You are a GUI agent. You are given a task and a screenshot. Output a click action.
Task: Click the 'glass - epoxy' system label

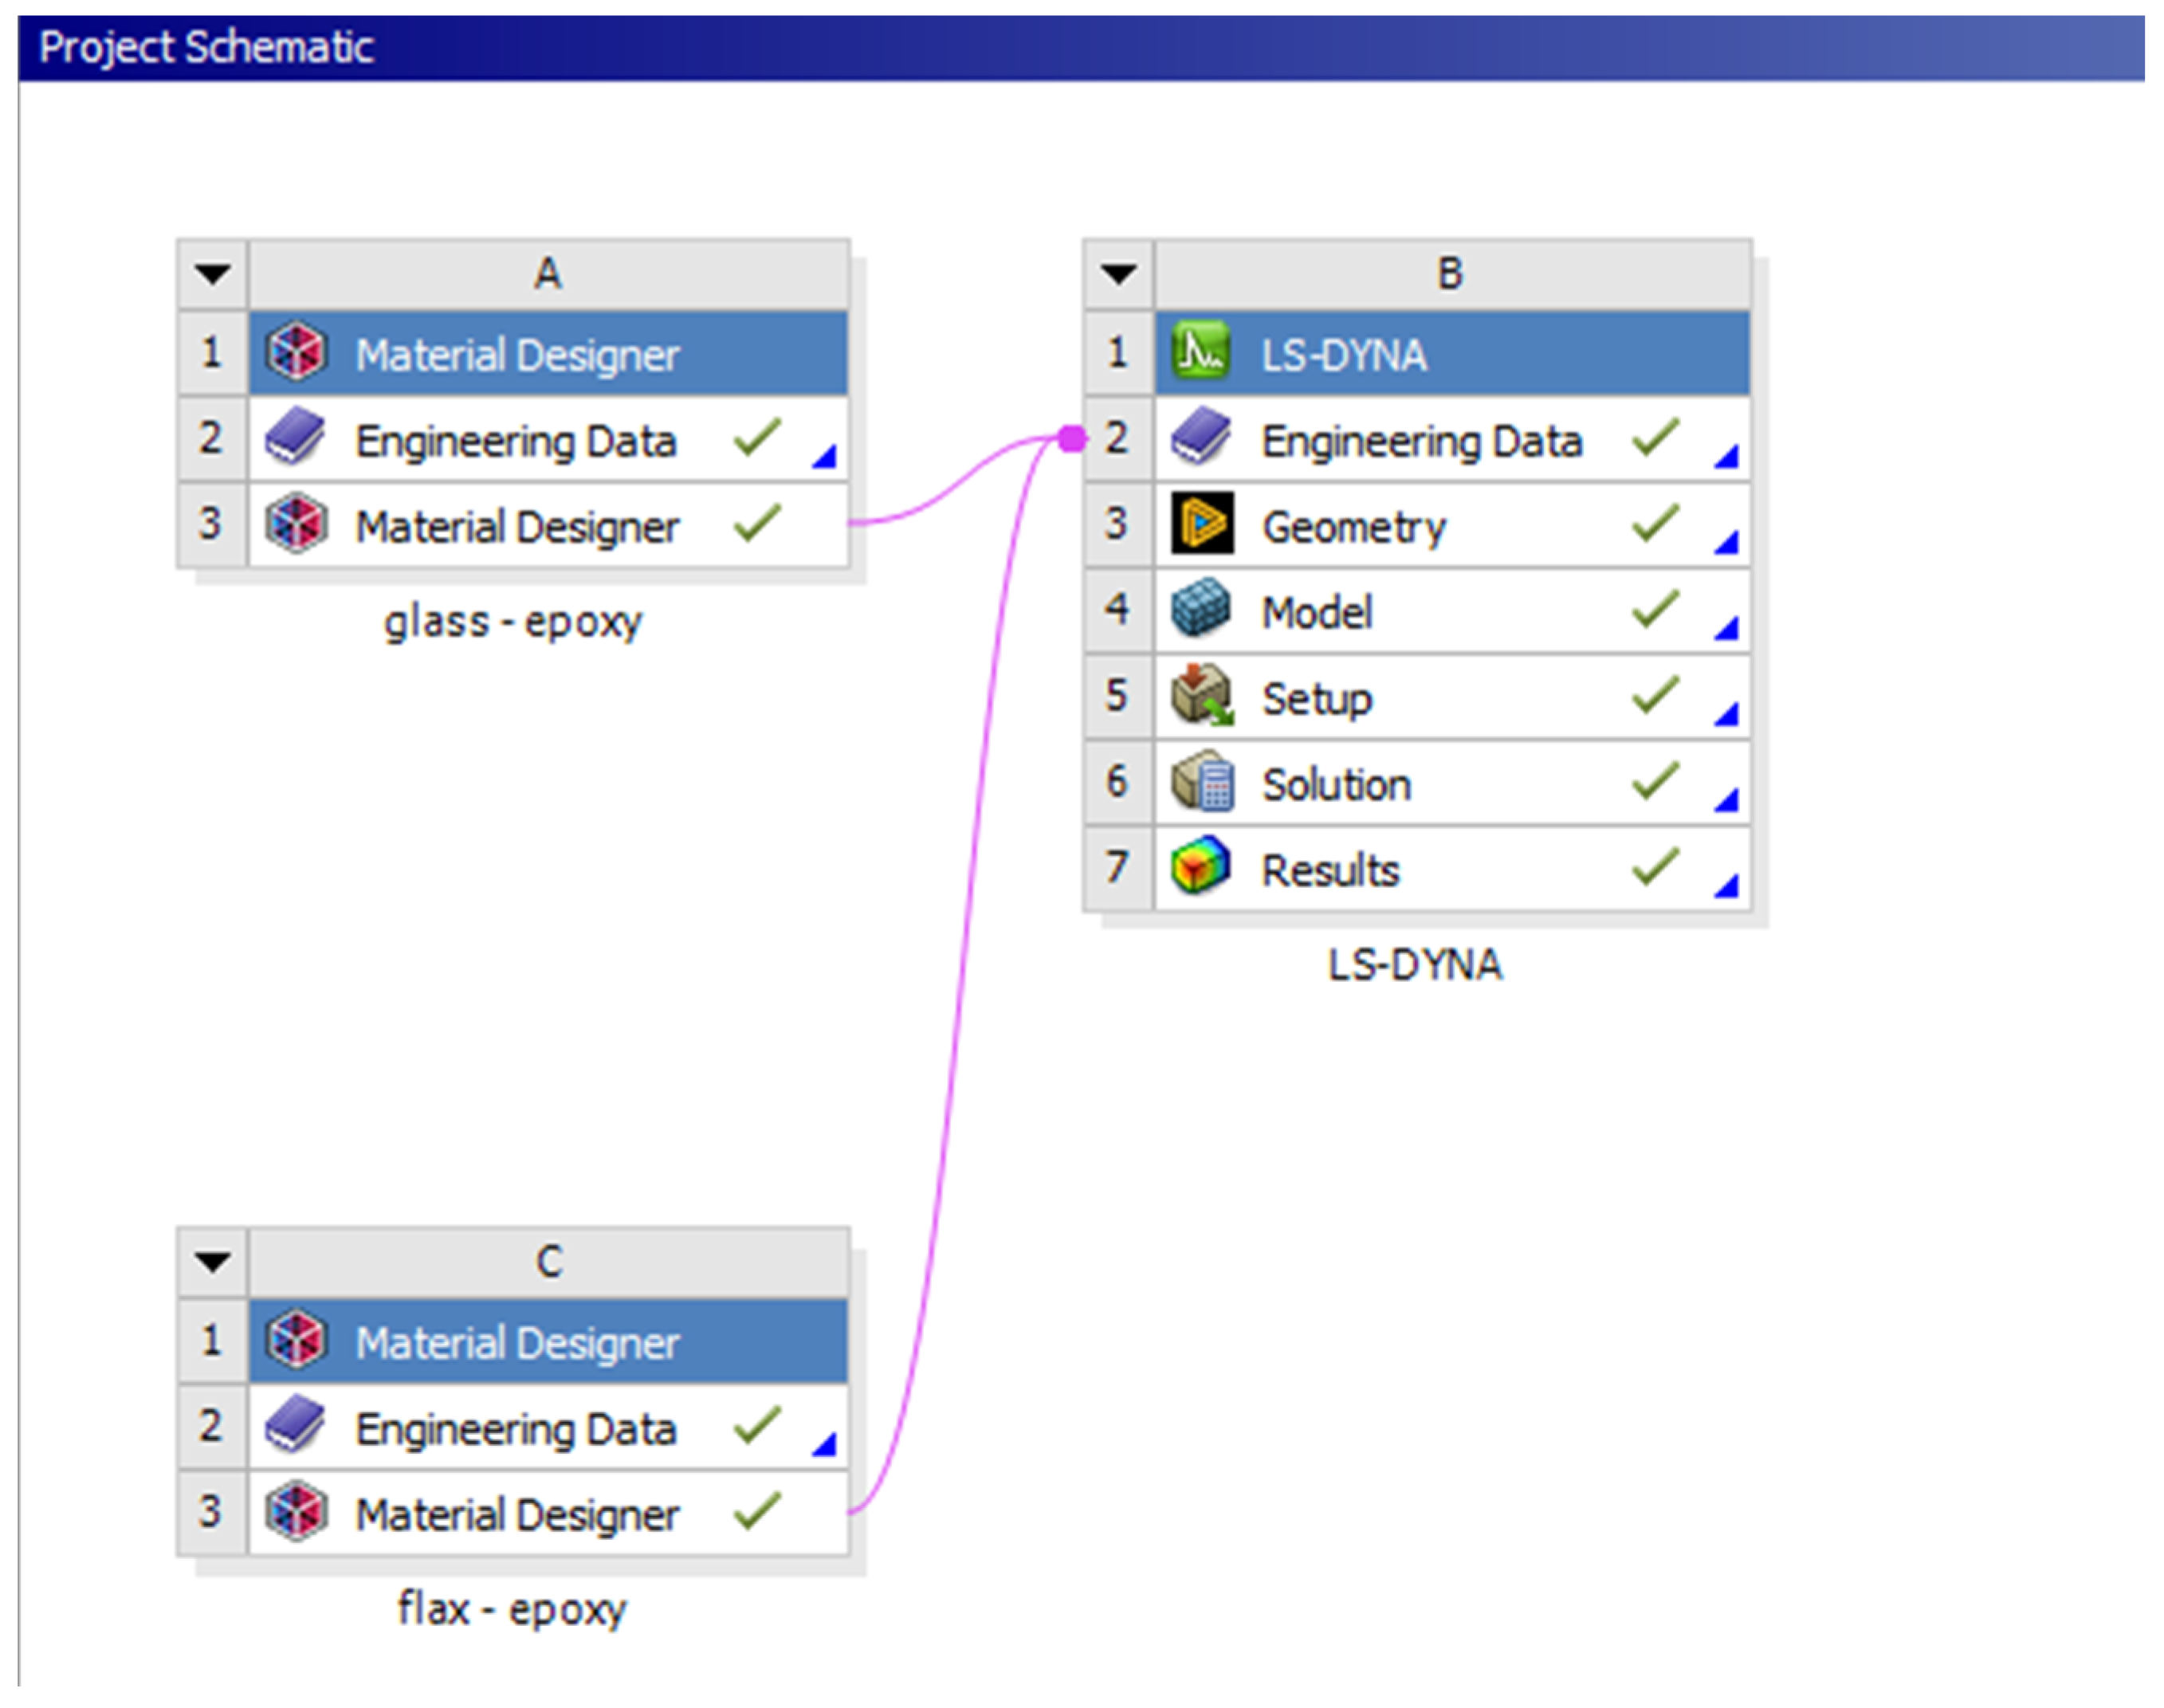(513, 622)
